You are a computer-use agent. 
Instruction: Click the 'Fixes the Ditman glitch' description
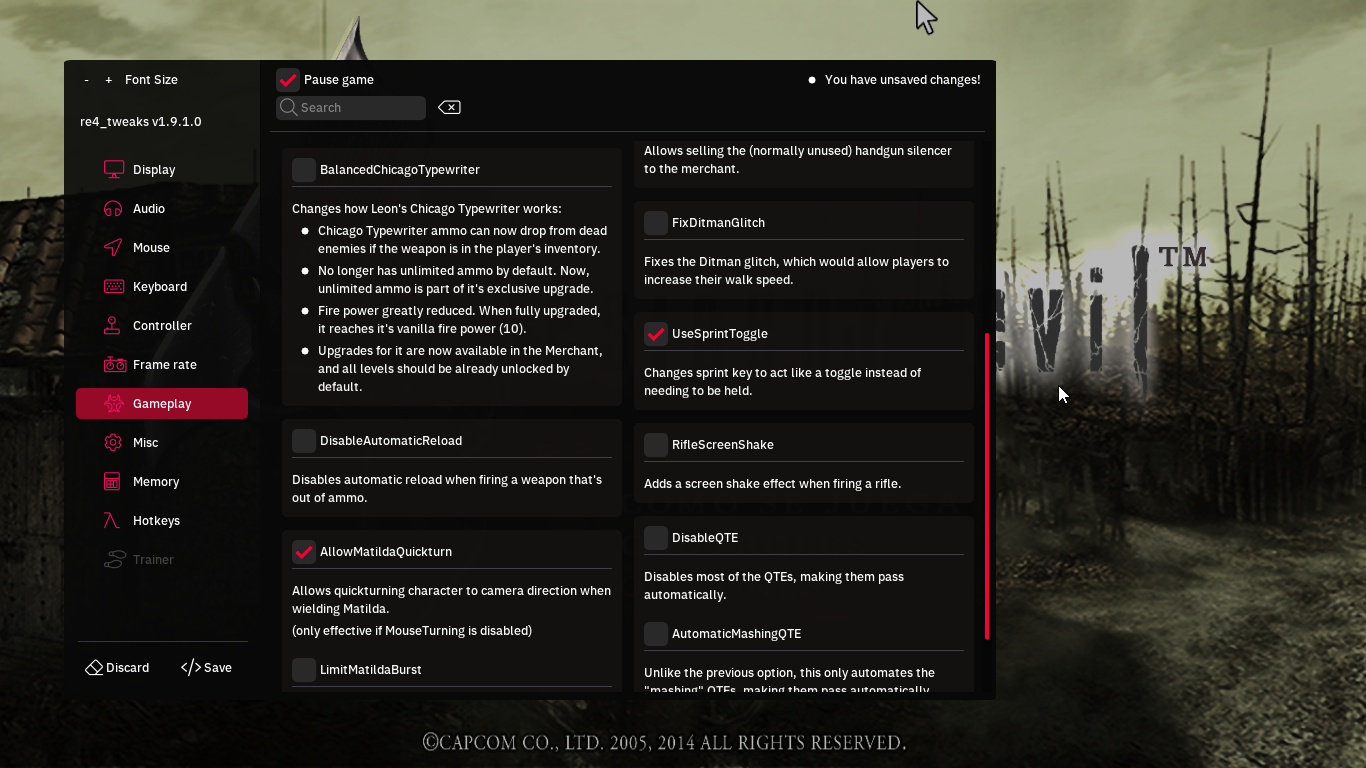(x=796, y=271)
